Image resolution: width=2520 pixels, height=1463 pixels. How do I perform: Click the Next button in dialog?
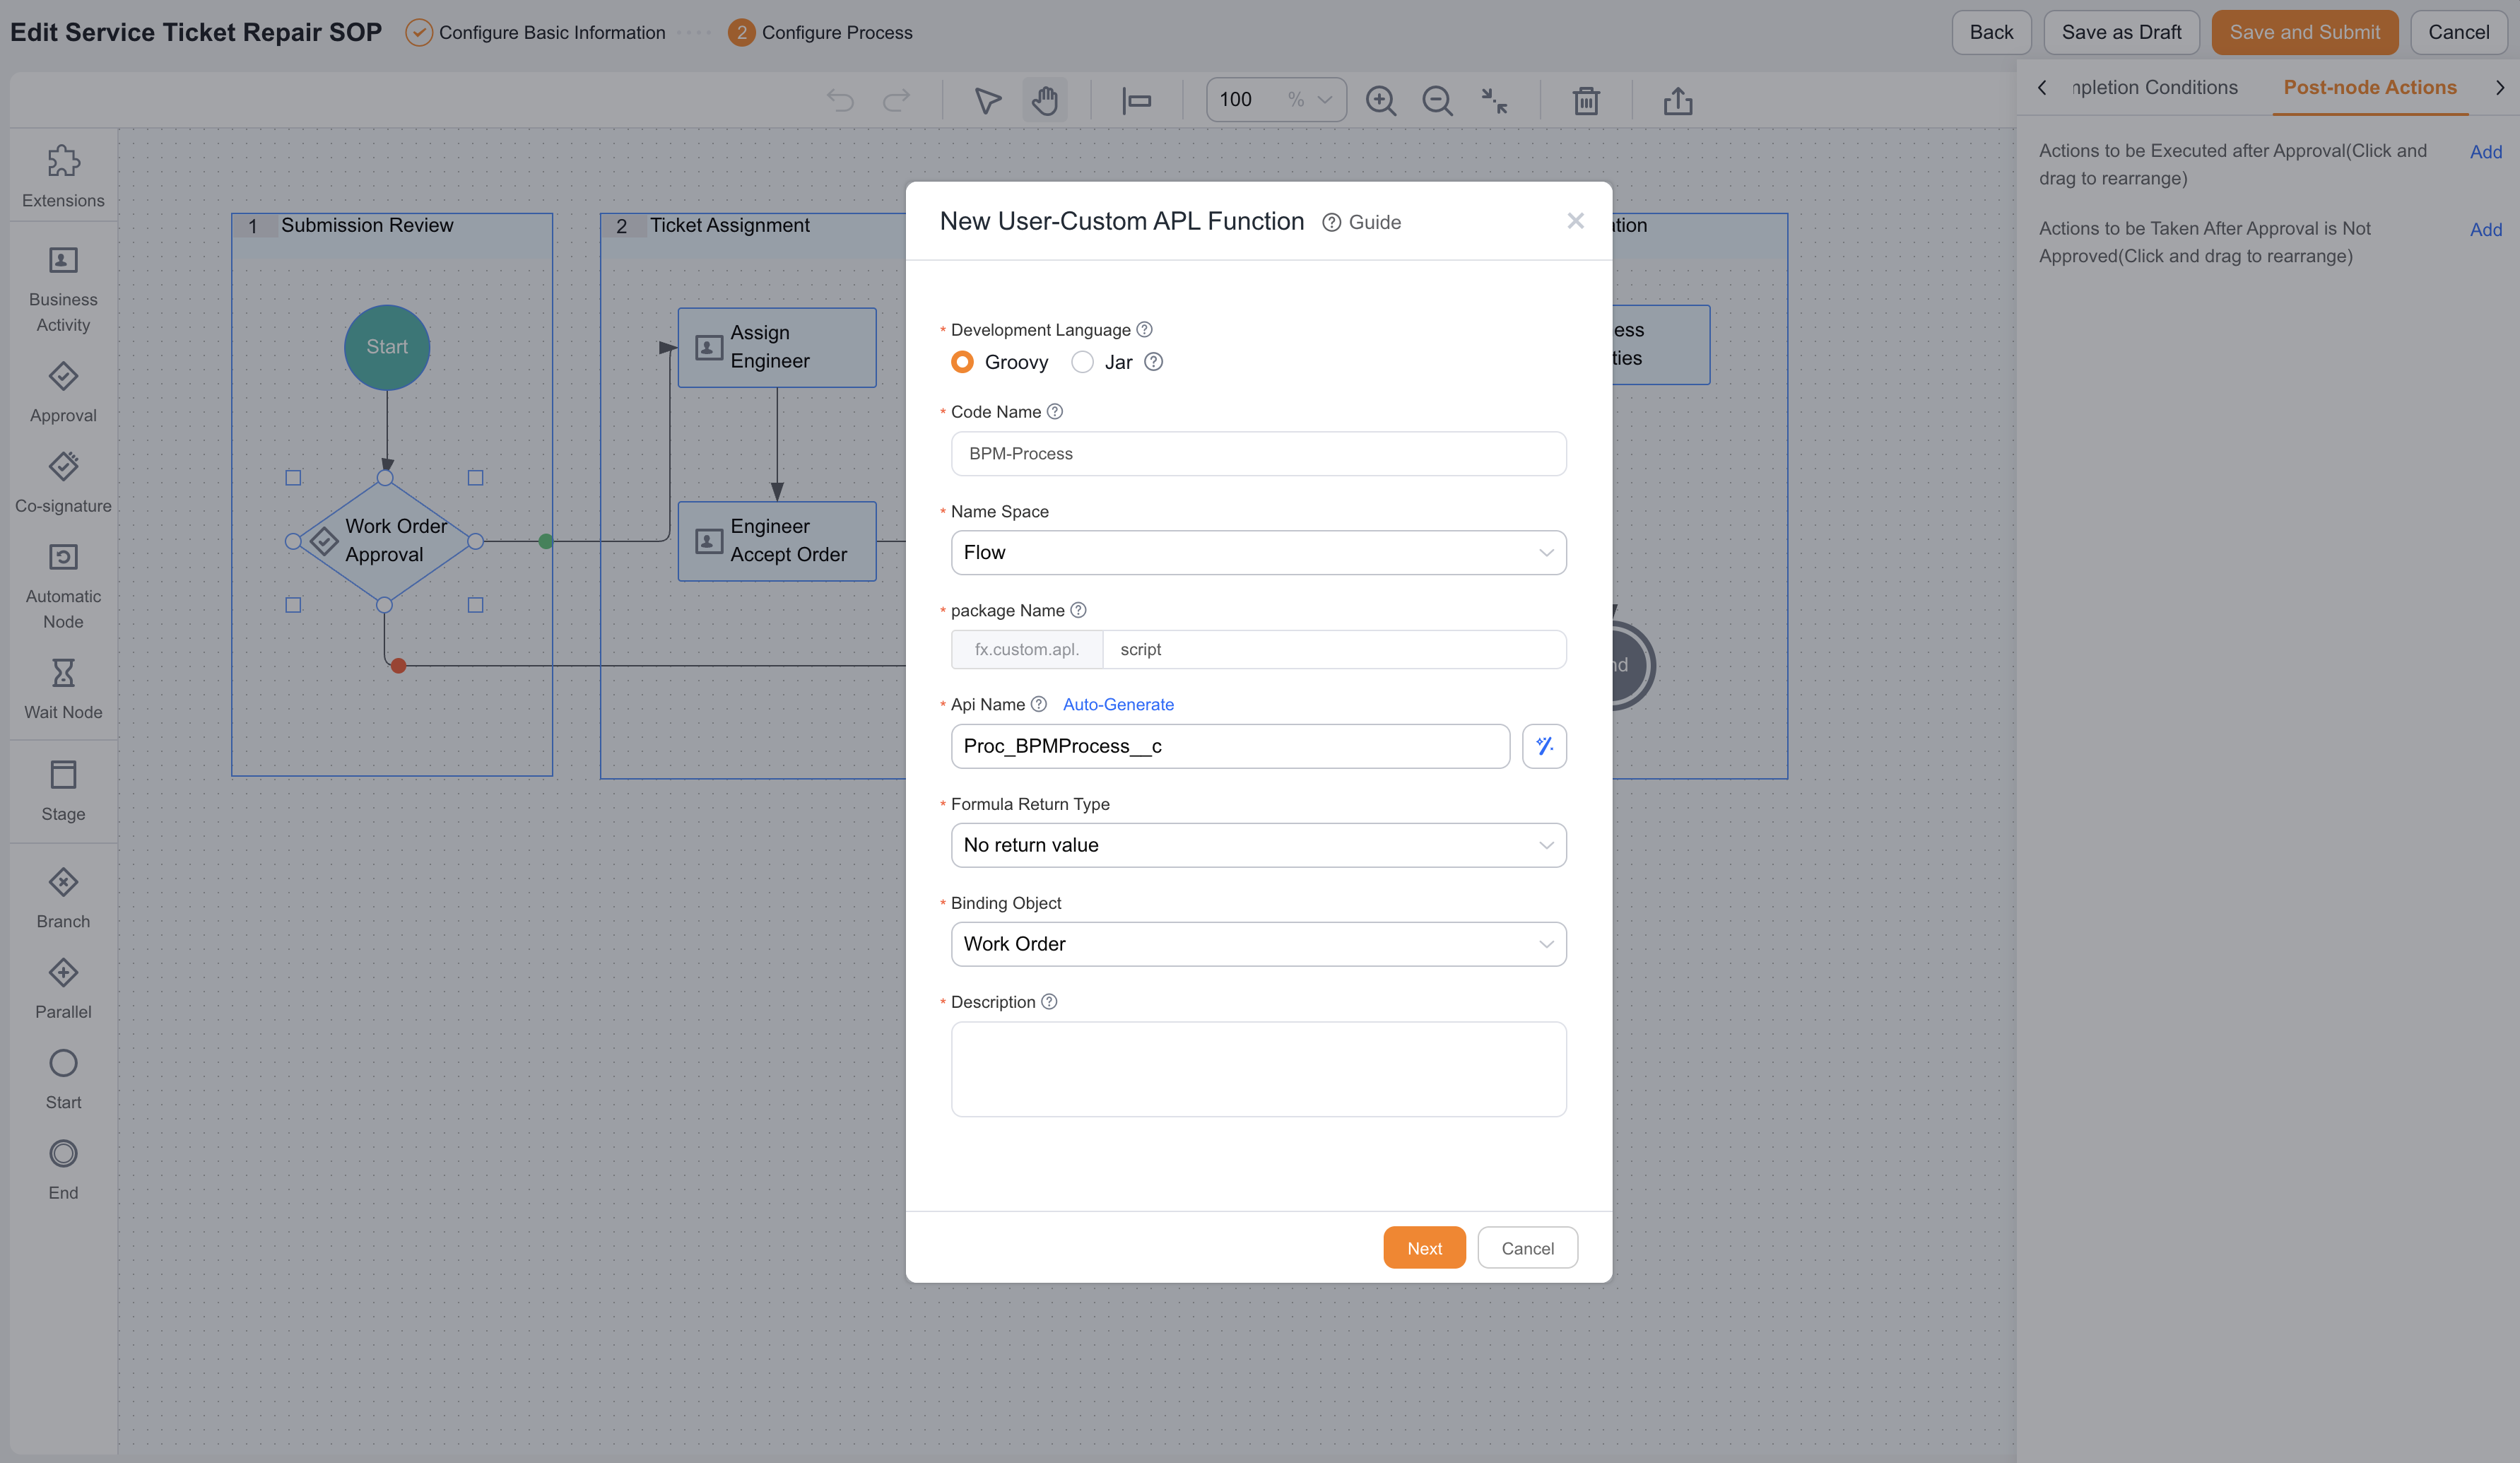pos(1424,1248)
